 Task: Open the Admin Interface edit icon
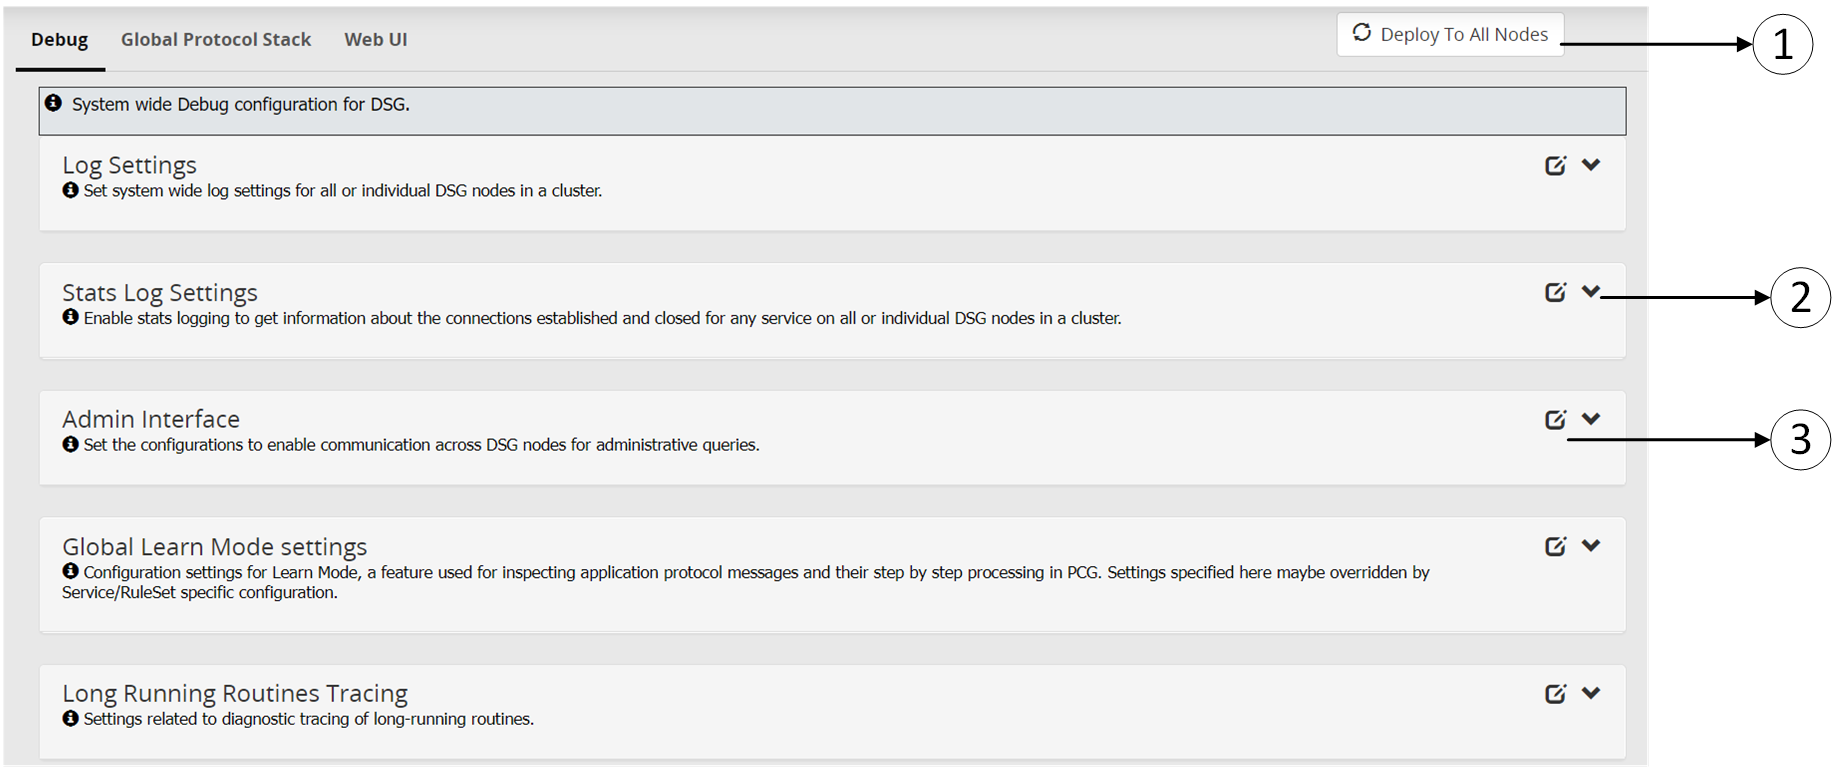click(x=1555, y=420)
